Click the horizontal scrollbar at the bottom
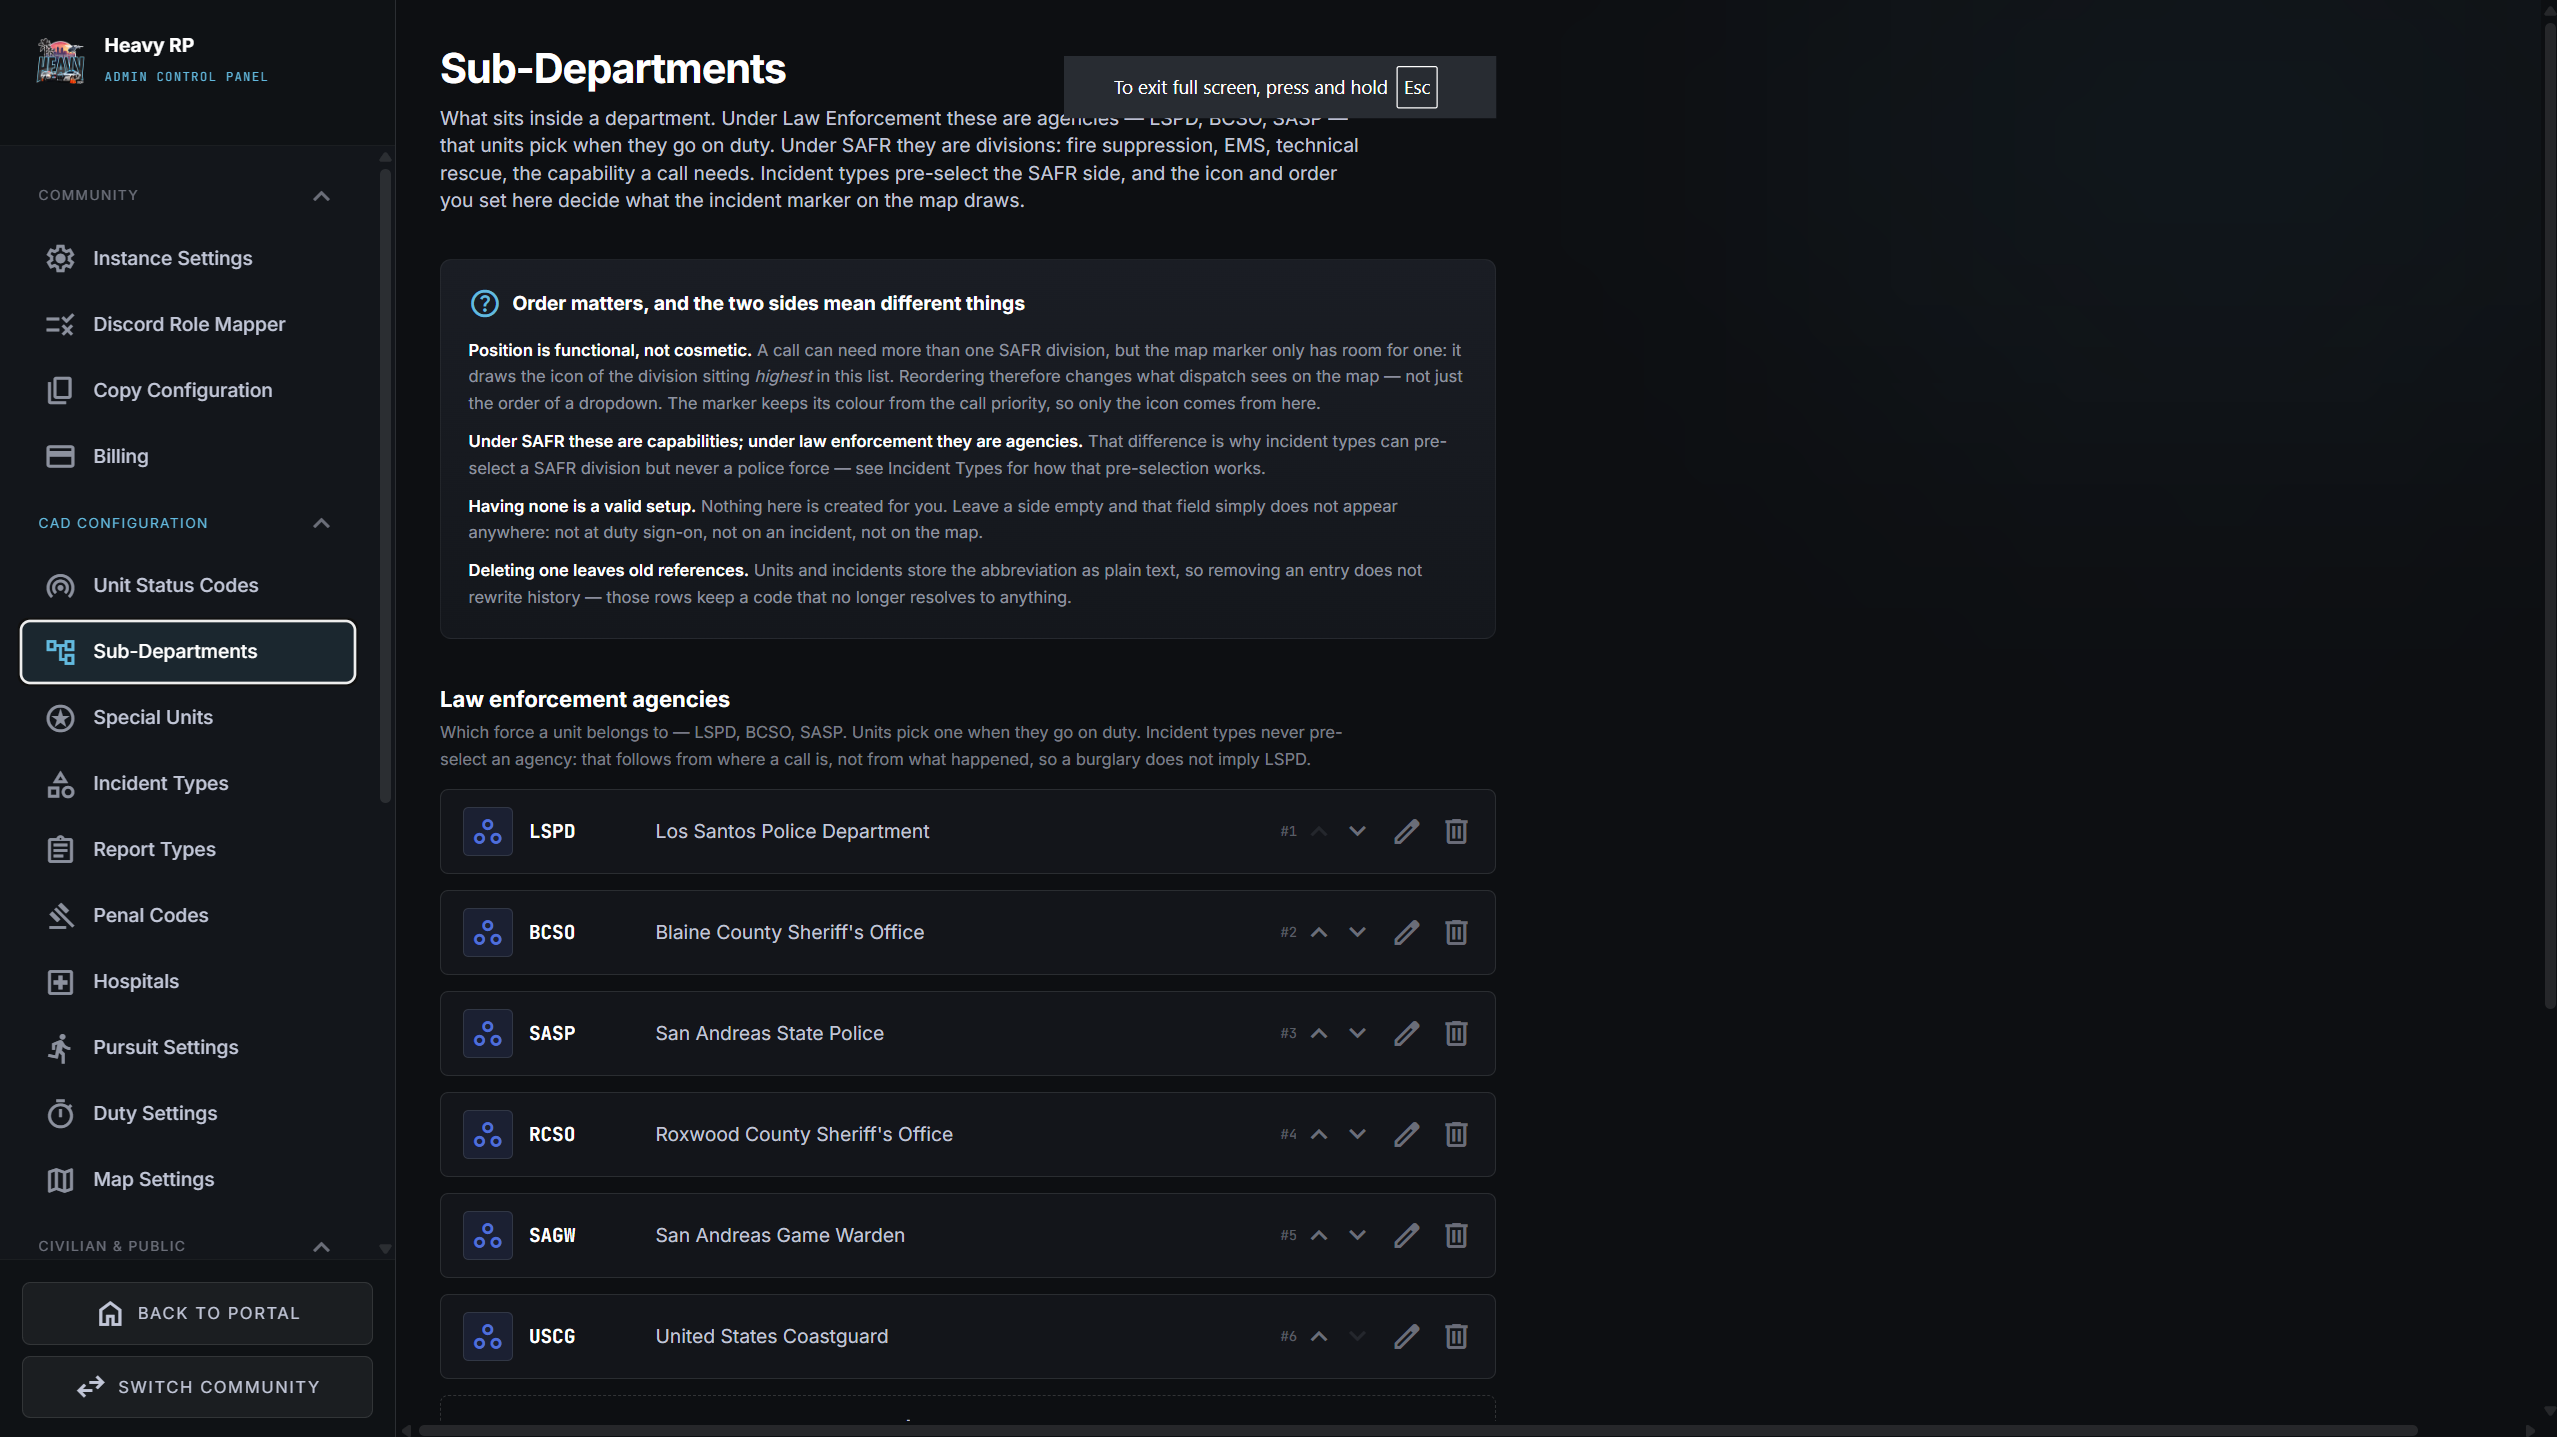Screen dimensions: 2557x1437 1417,1430
